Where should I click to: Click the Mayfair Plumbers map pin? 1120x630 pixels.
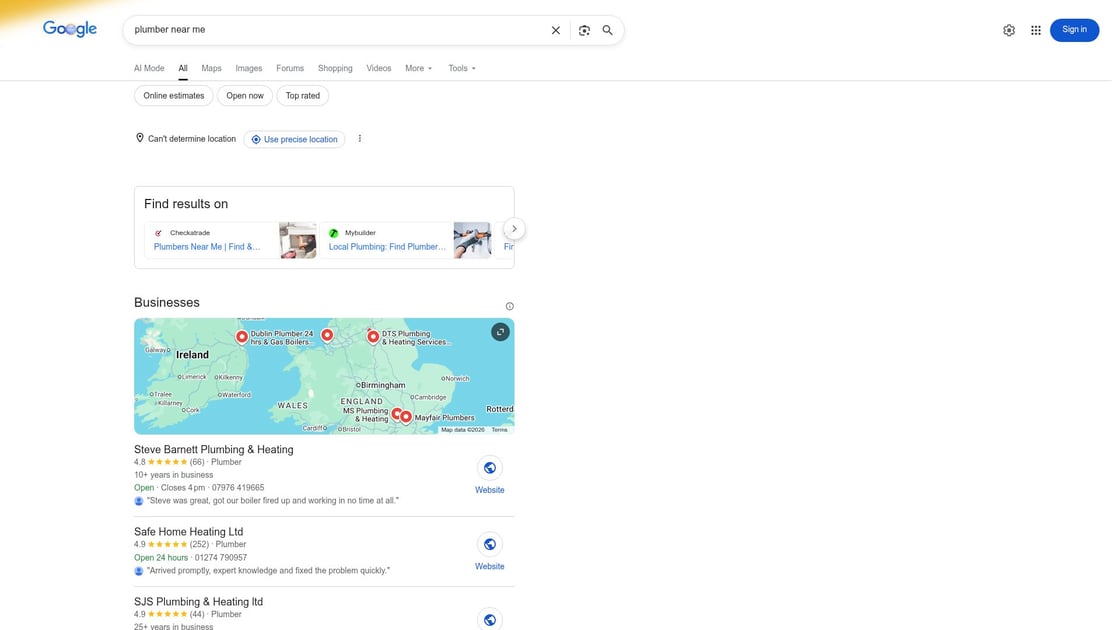pos(406,416)
